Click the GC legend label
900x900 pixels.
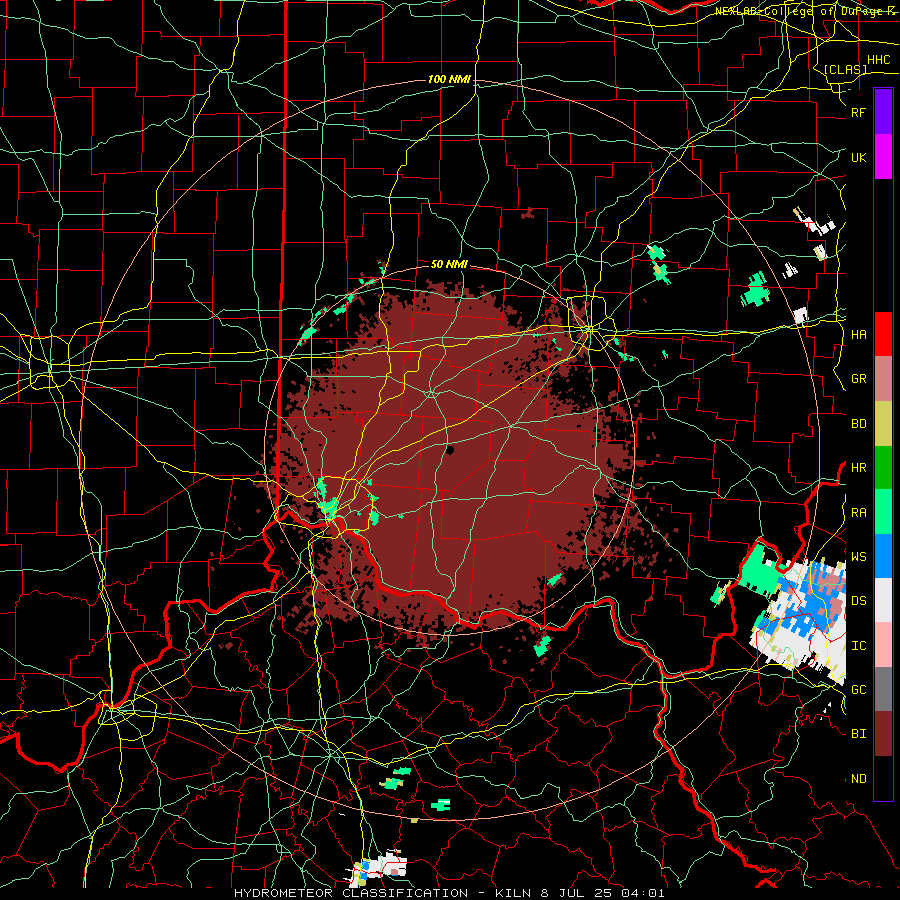pos(858,689)
